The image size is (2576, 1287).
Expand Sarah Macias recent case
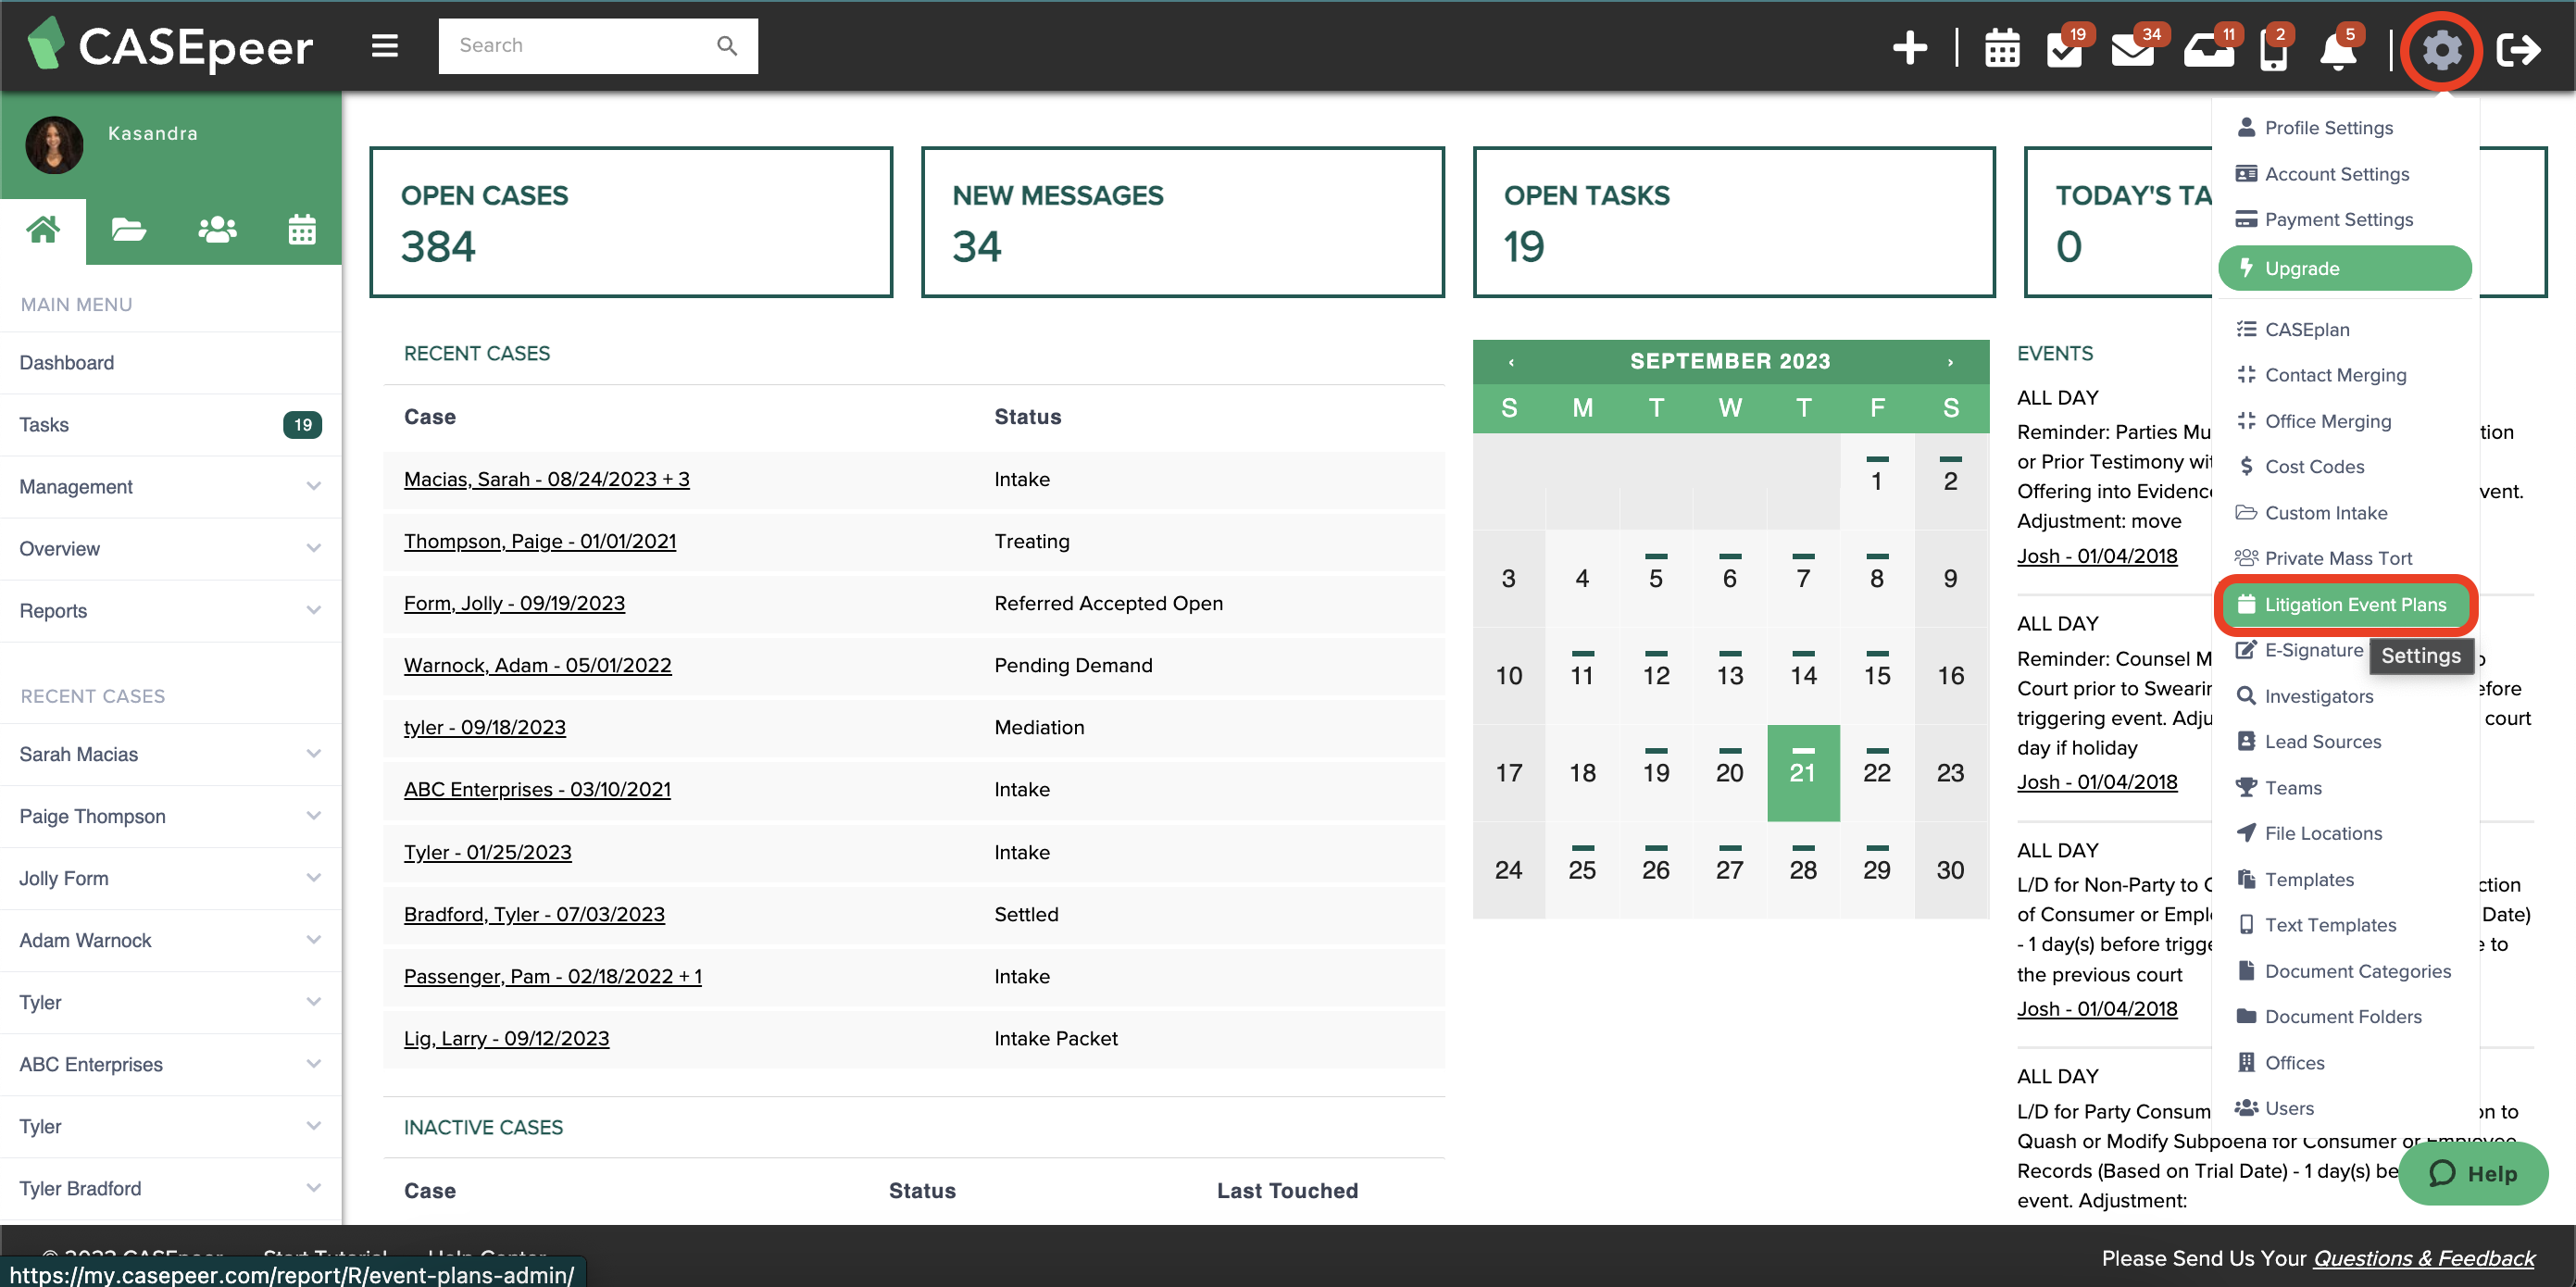coord(170,754)
